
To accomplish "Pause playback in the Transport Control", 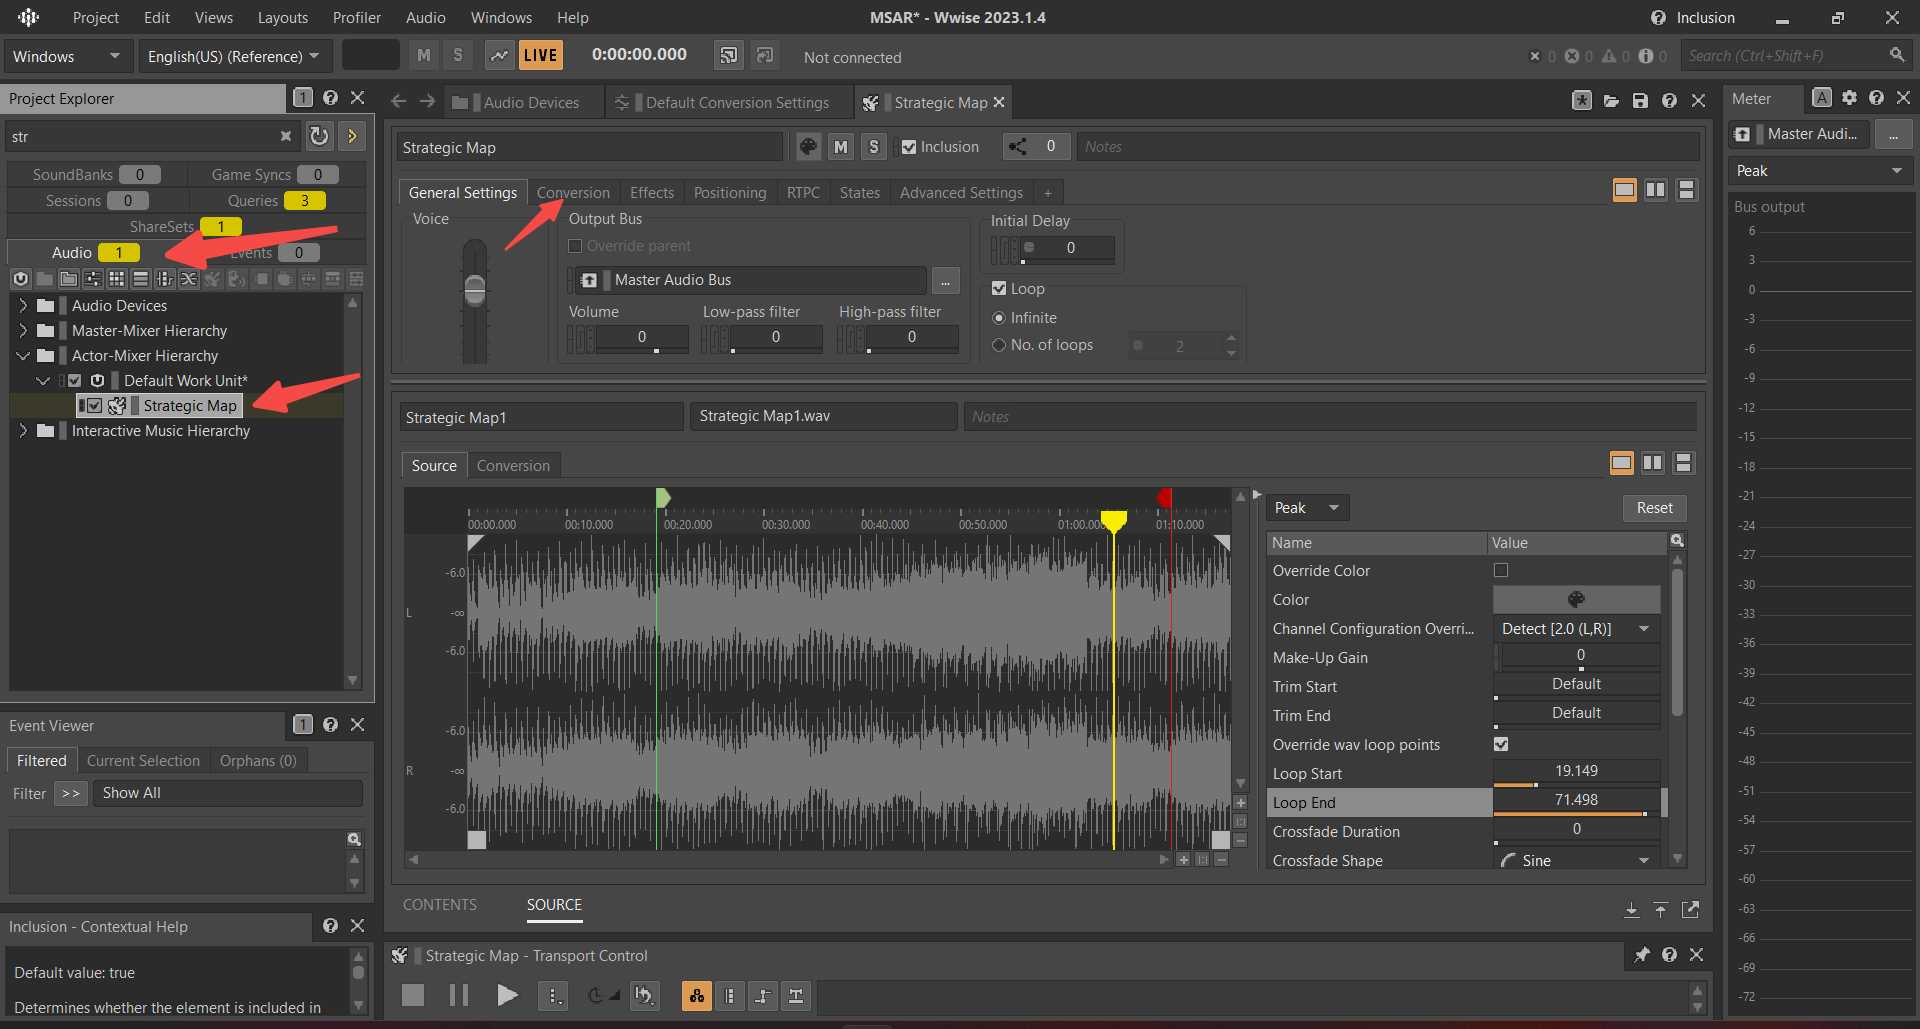I will pyautogui.click(x=459, y=995).
